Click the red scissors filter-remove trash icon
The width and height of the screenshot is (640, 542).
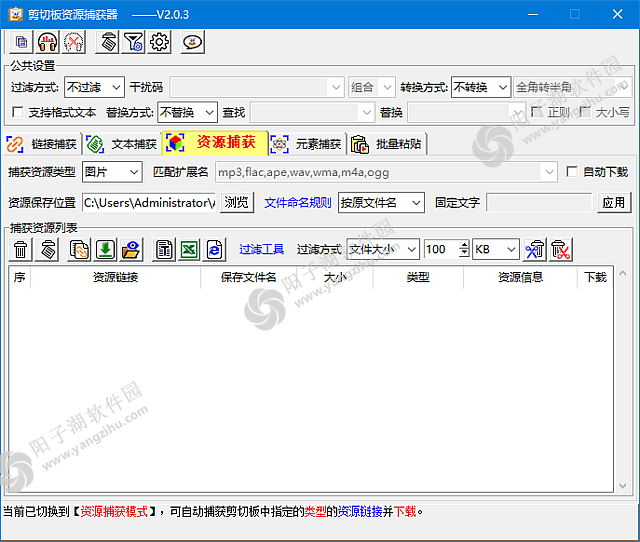tap(561, 249)
